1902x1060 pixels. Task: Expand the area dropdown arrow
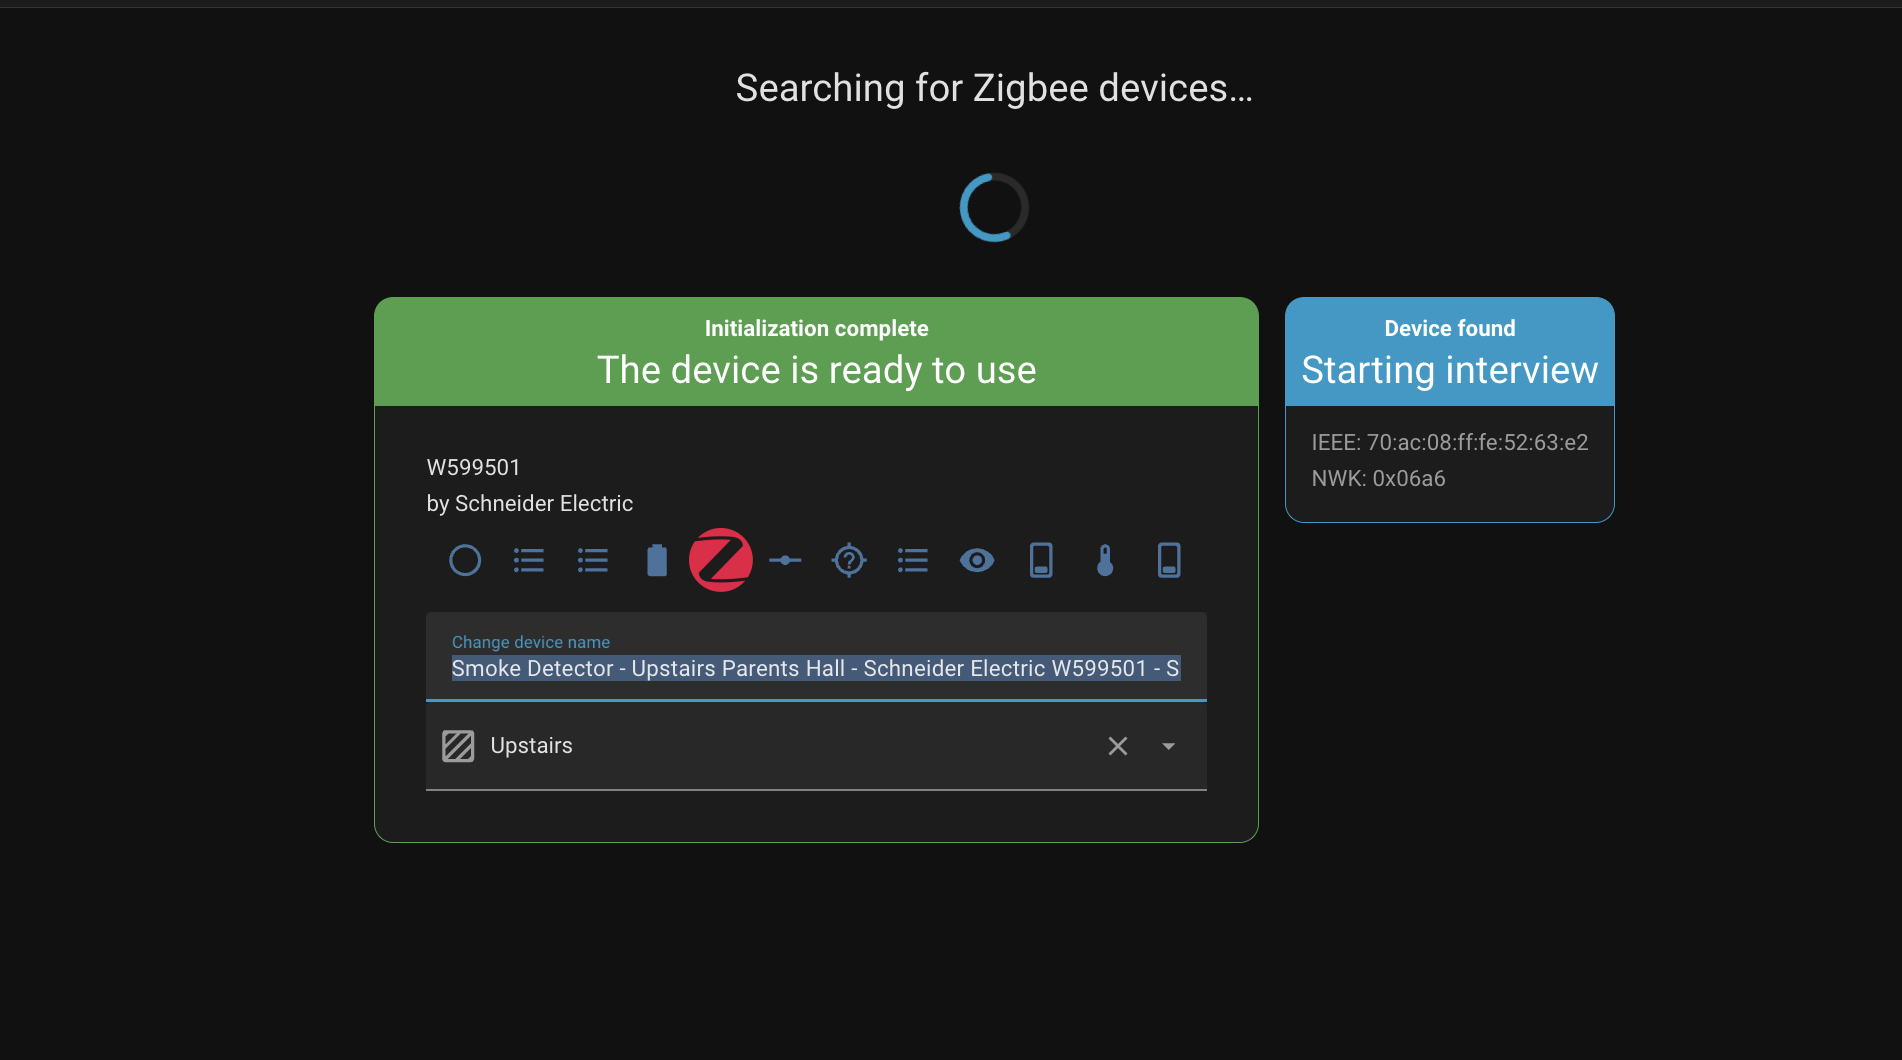(x=1168, y=746)
